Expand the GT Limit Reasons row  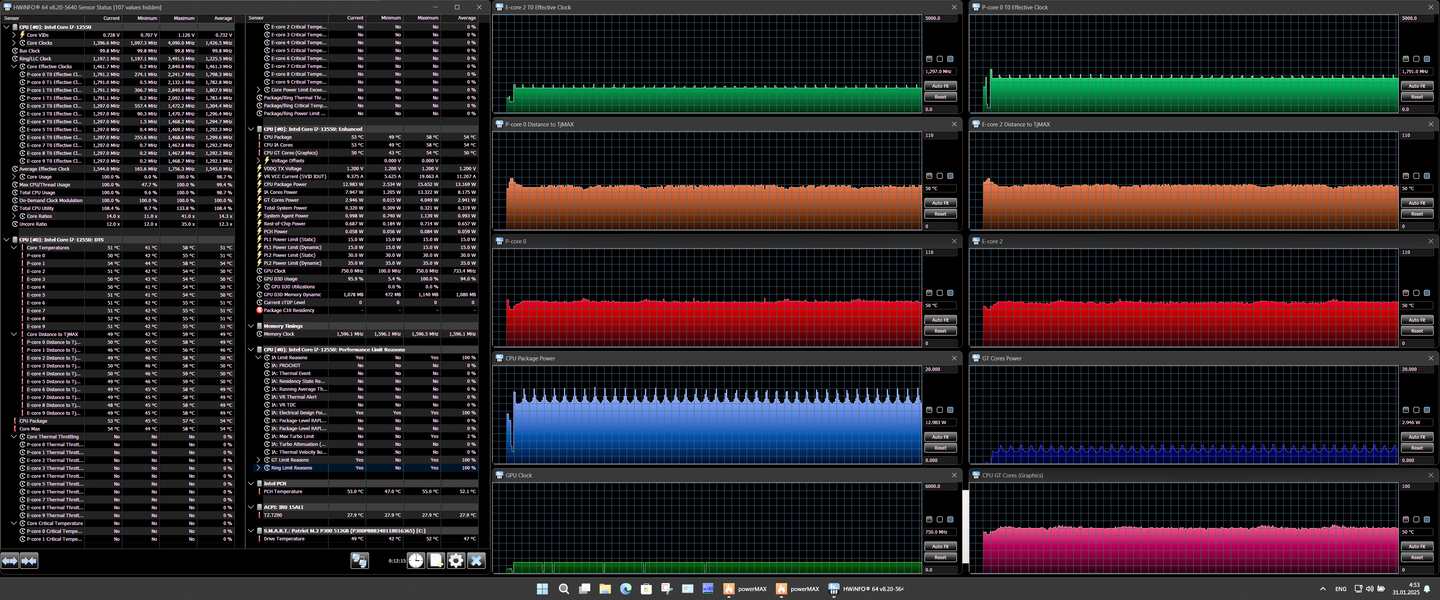coord(258,460)
